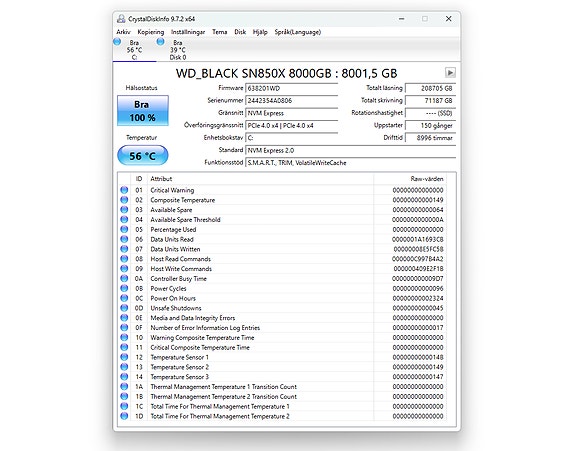
Task: Open the Disk menu
Action: tap(240, 32)
